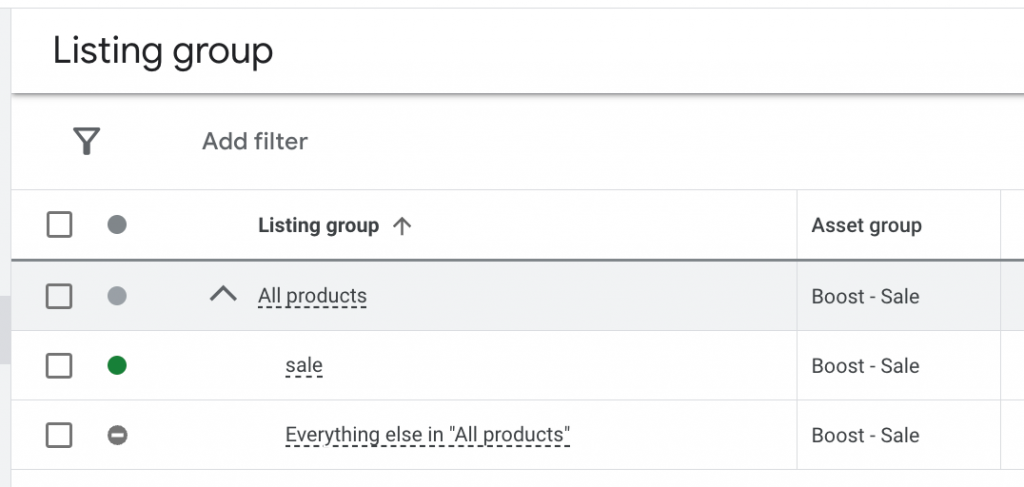The image size is (1024, 487).
Task: Click the Add filter field
Action: click(255, 142)
